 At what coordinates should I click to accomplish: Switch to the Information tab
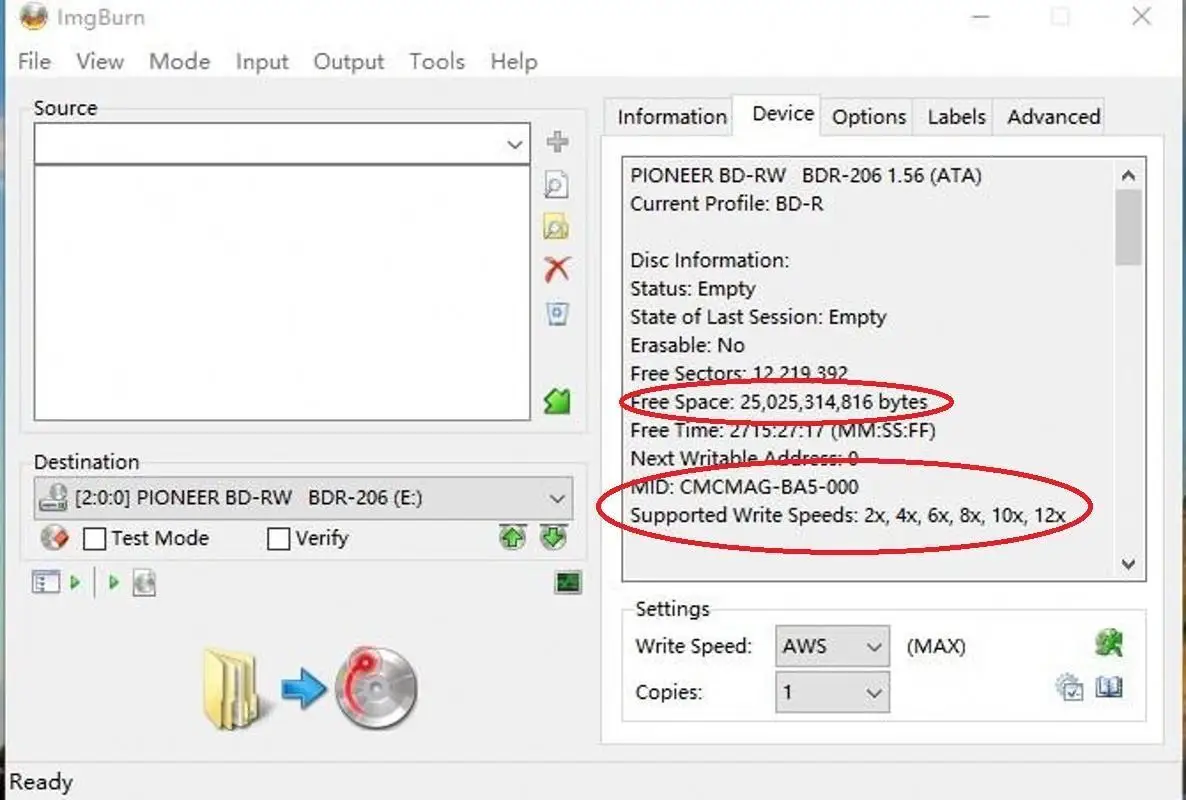click(x=672, y=116)
